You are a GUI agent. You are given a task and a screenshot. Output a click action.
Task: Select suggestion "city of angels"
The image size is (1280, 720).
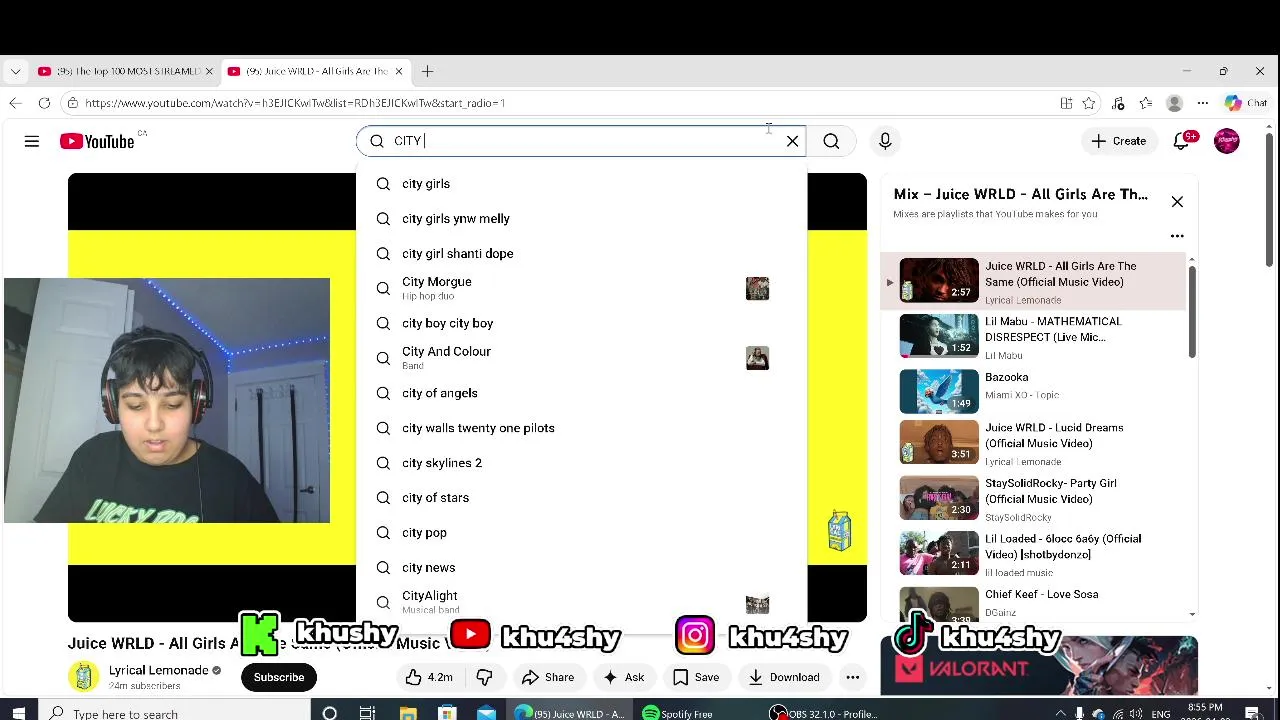pyautogui.click(x=581, y=393)
